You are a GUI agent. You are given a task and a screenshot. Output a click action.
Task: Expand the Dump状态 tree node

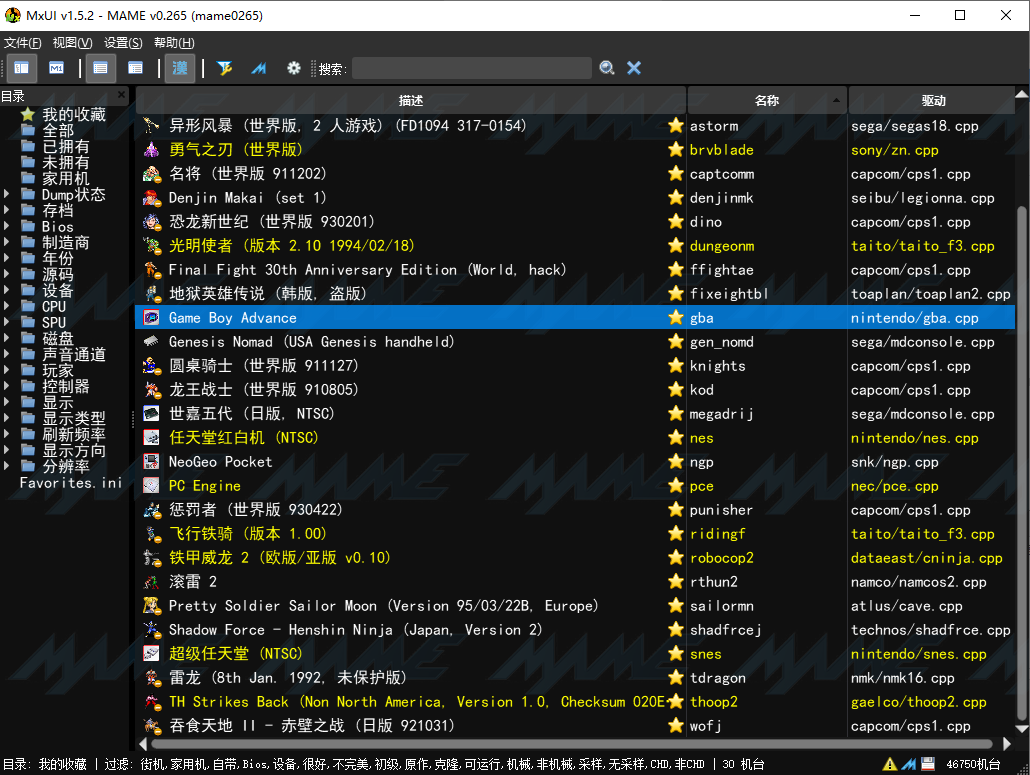[7, 194]
